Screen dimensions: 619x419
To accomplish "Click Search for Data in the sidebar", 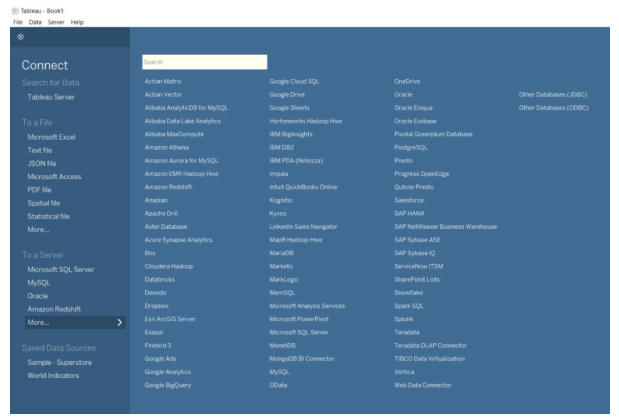I will 51,83.
